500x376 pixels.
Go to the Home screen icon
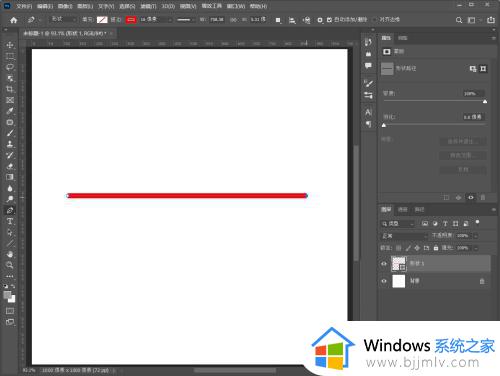coord(14,20)
